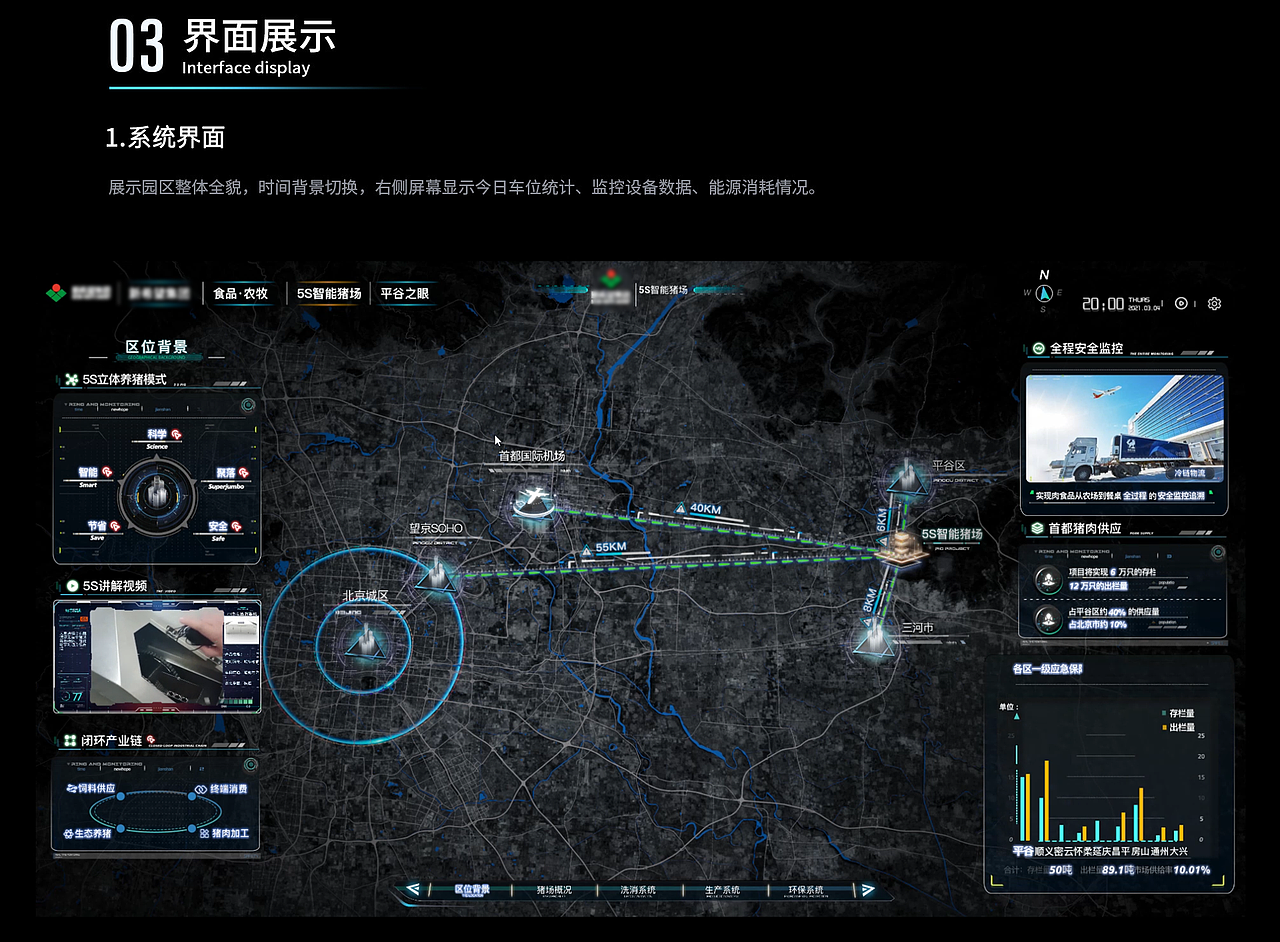The image size is (1280, 942).
Task: Click the red tap icon beside 聚落
Action: pyautogui.click(x=243, y=472)
